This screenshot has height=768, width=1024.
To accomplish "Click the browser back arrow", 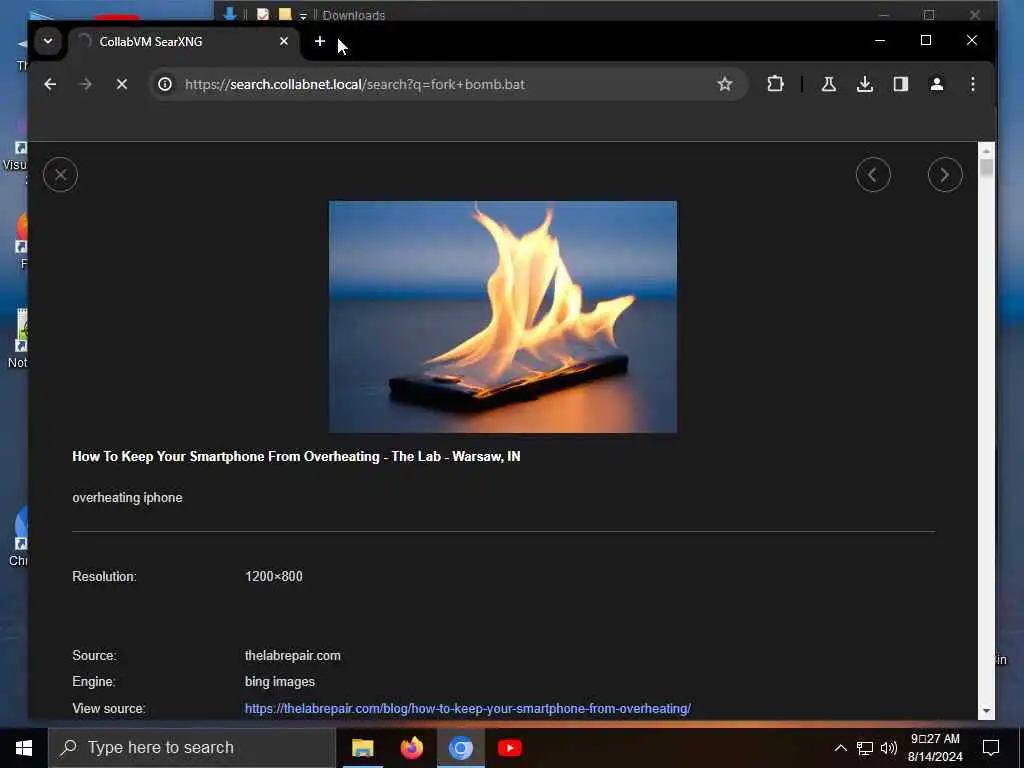I will pyautogui.click(x=50, y=84).
